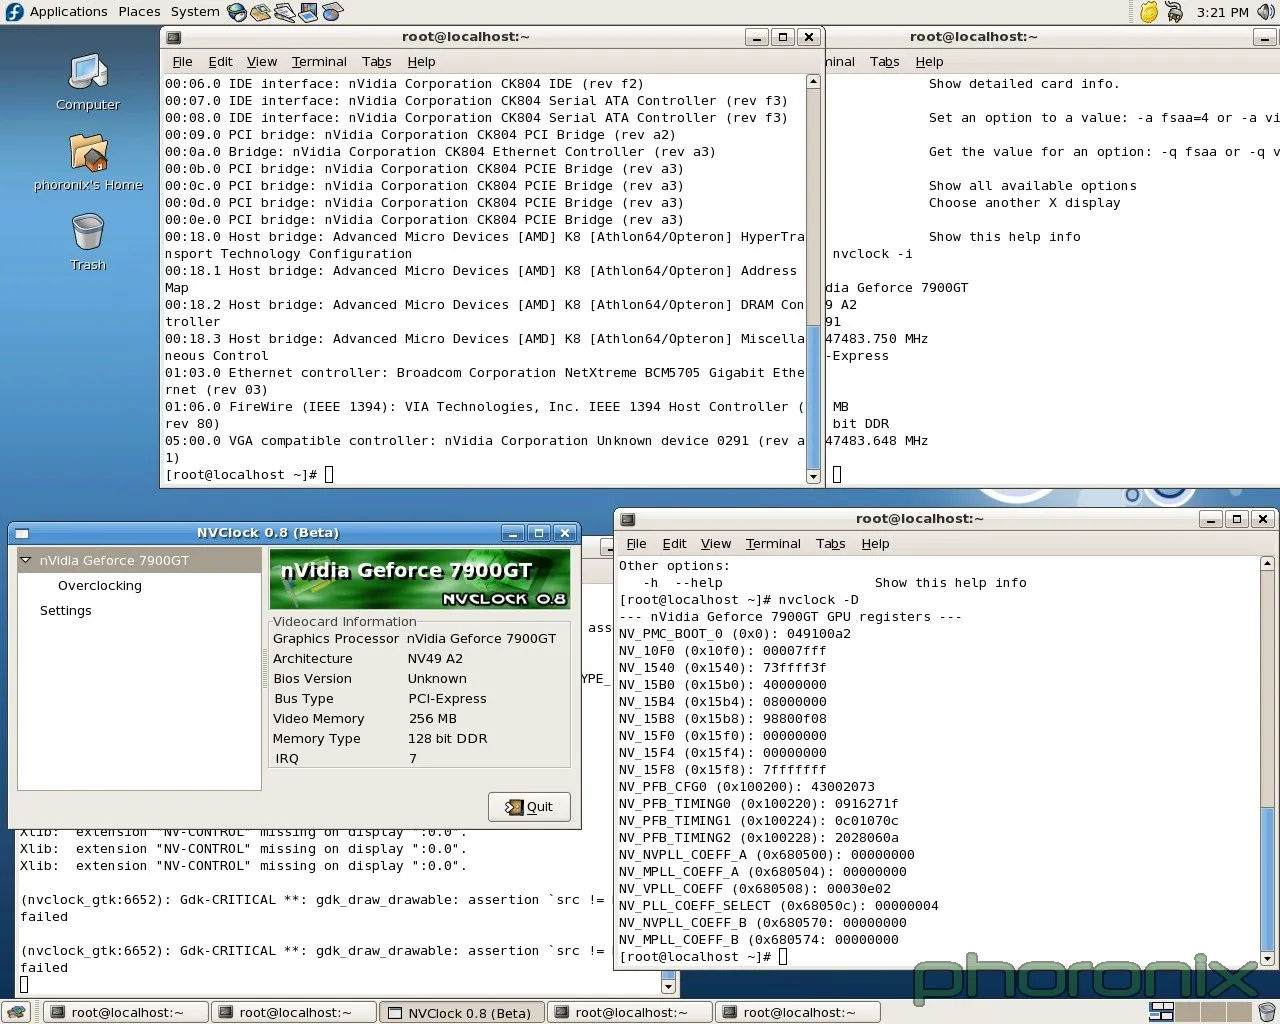This screenshot has width=1280, height=1024.
Task: Collapse the nVidia Geforce 7900GT tree node
Action: (x=26, y=561)
